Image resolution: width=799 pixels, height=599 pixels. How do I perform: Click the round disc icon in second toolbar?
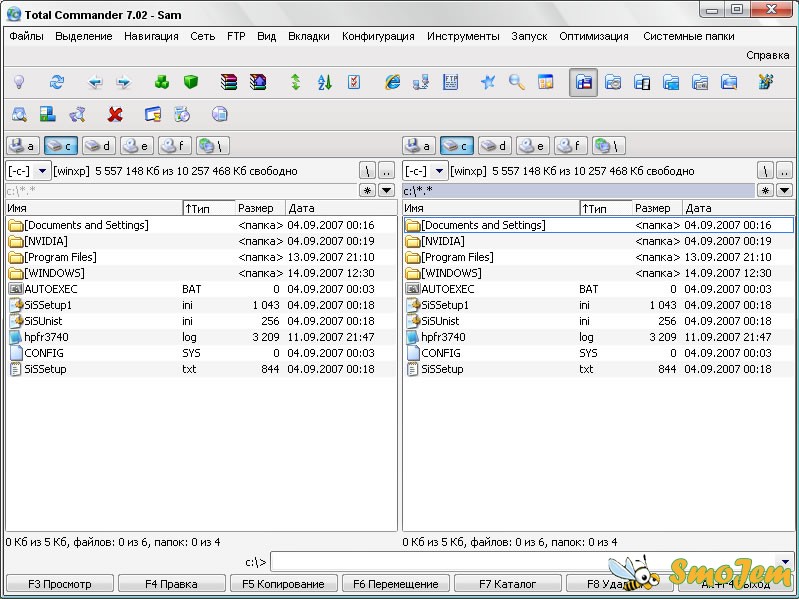[x=220, y=114]
